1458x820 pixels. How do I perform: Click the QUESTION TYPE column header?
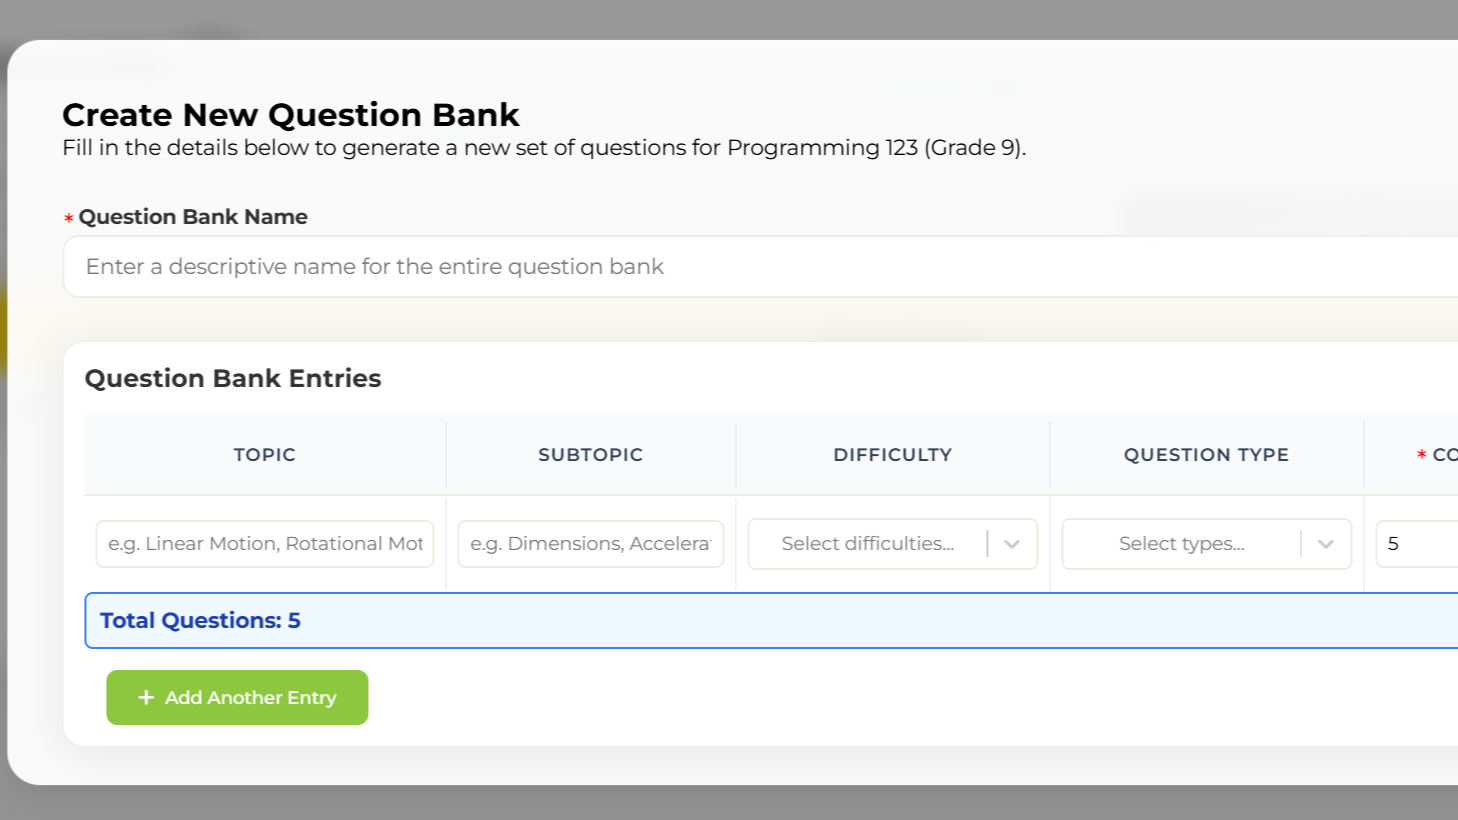coord(1205,454)
